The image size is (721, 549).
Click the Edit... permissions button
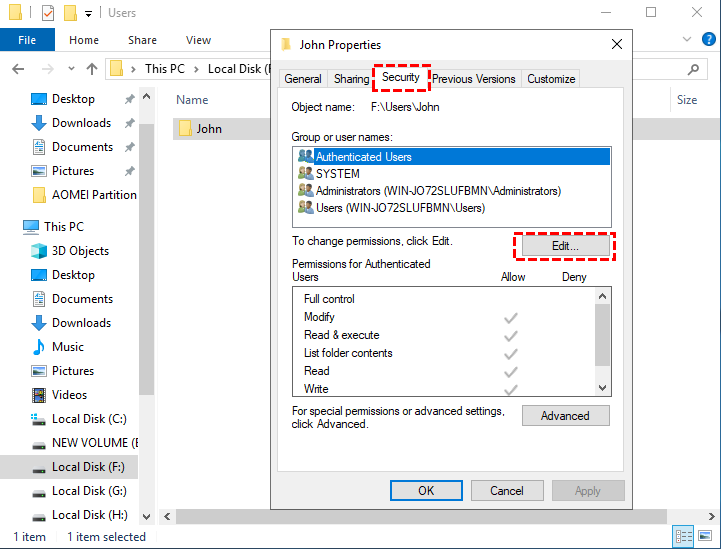pyautogui.click(x=565, y=246)
